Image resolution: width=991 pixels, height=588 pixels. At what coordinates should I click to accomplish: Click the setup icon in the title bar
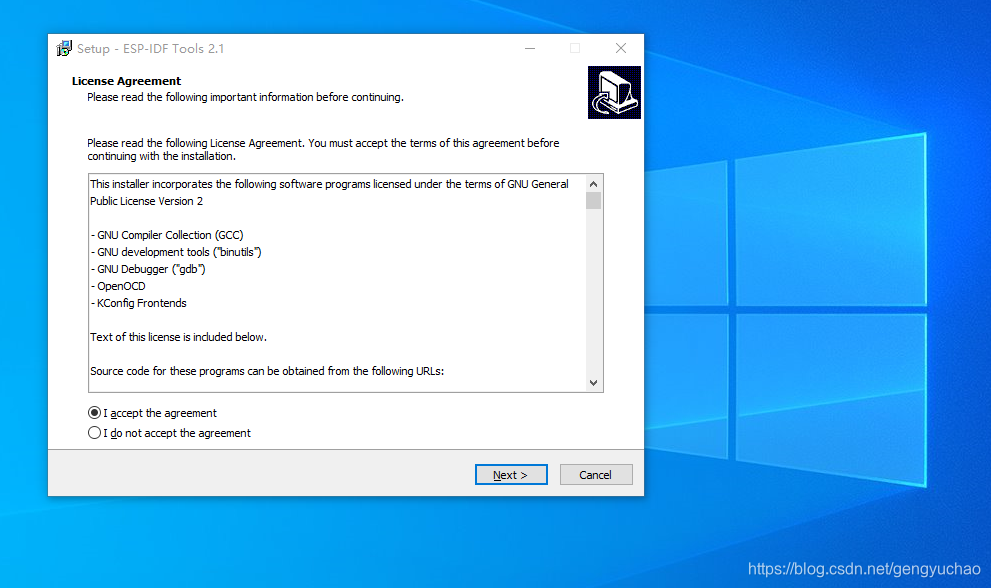point(64,49)
